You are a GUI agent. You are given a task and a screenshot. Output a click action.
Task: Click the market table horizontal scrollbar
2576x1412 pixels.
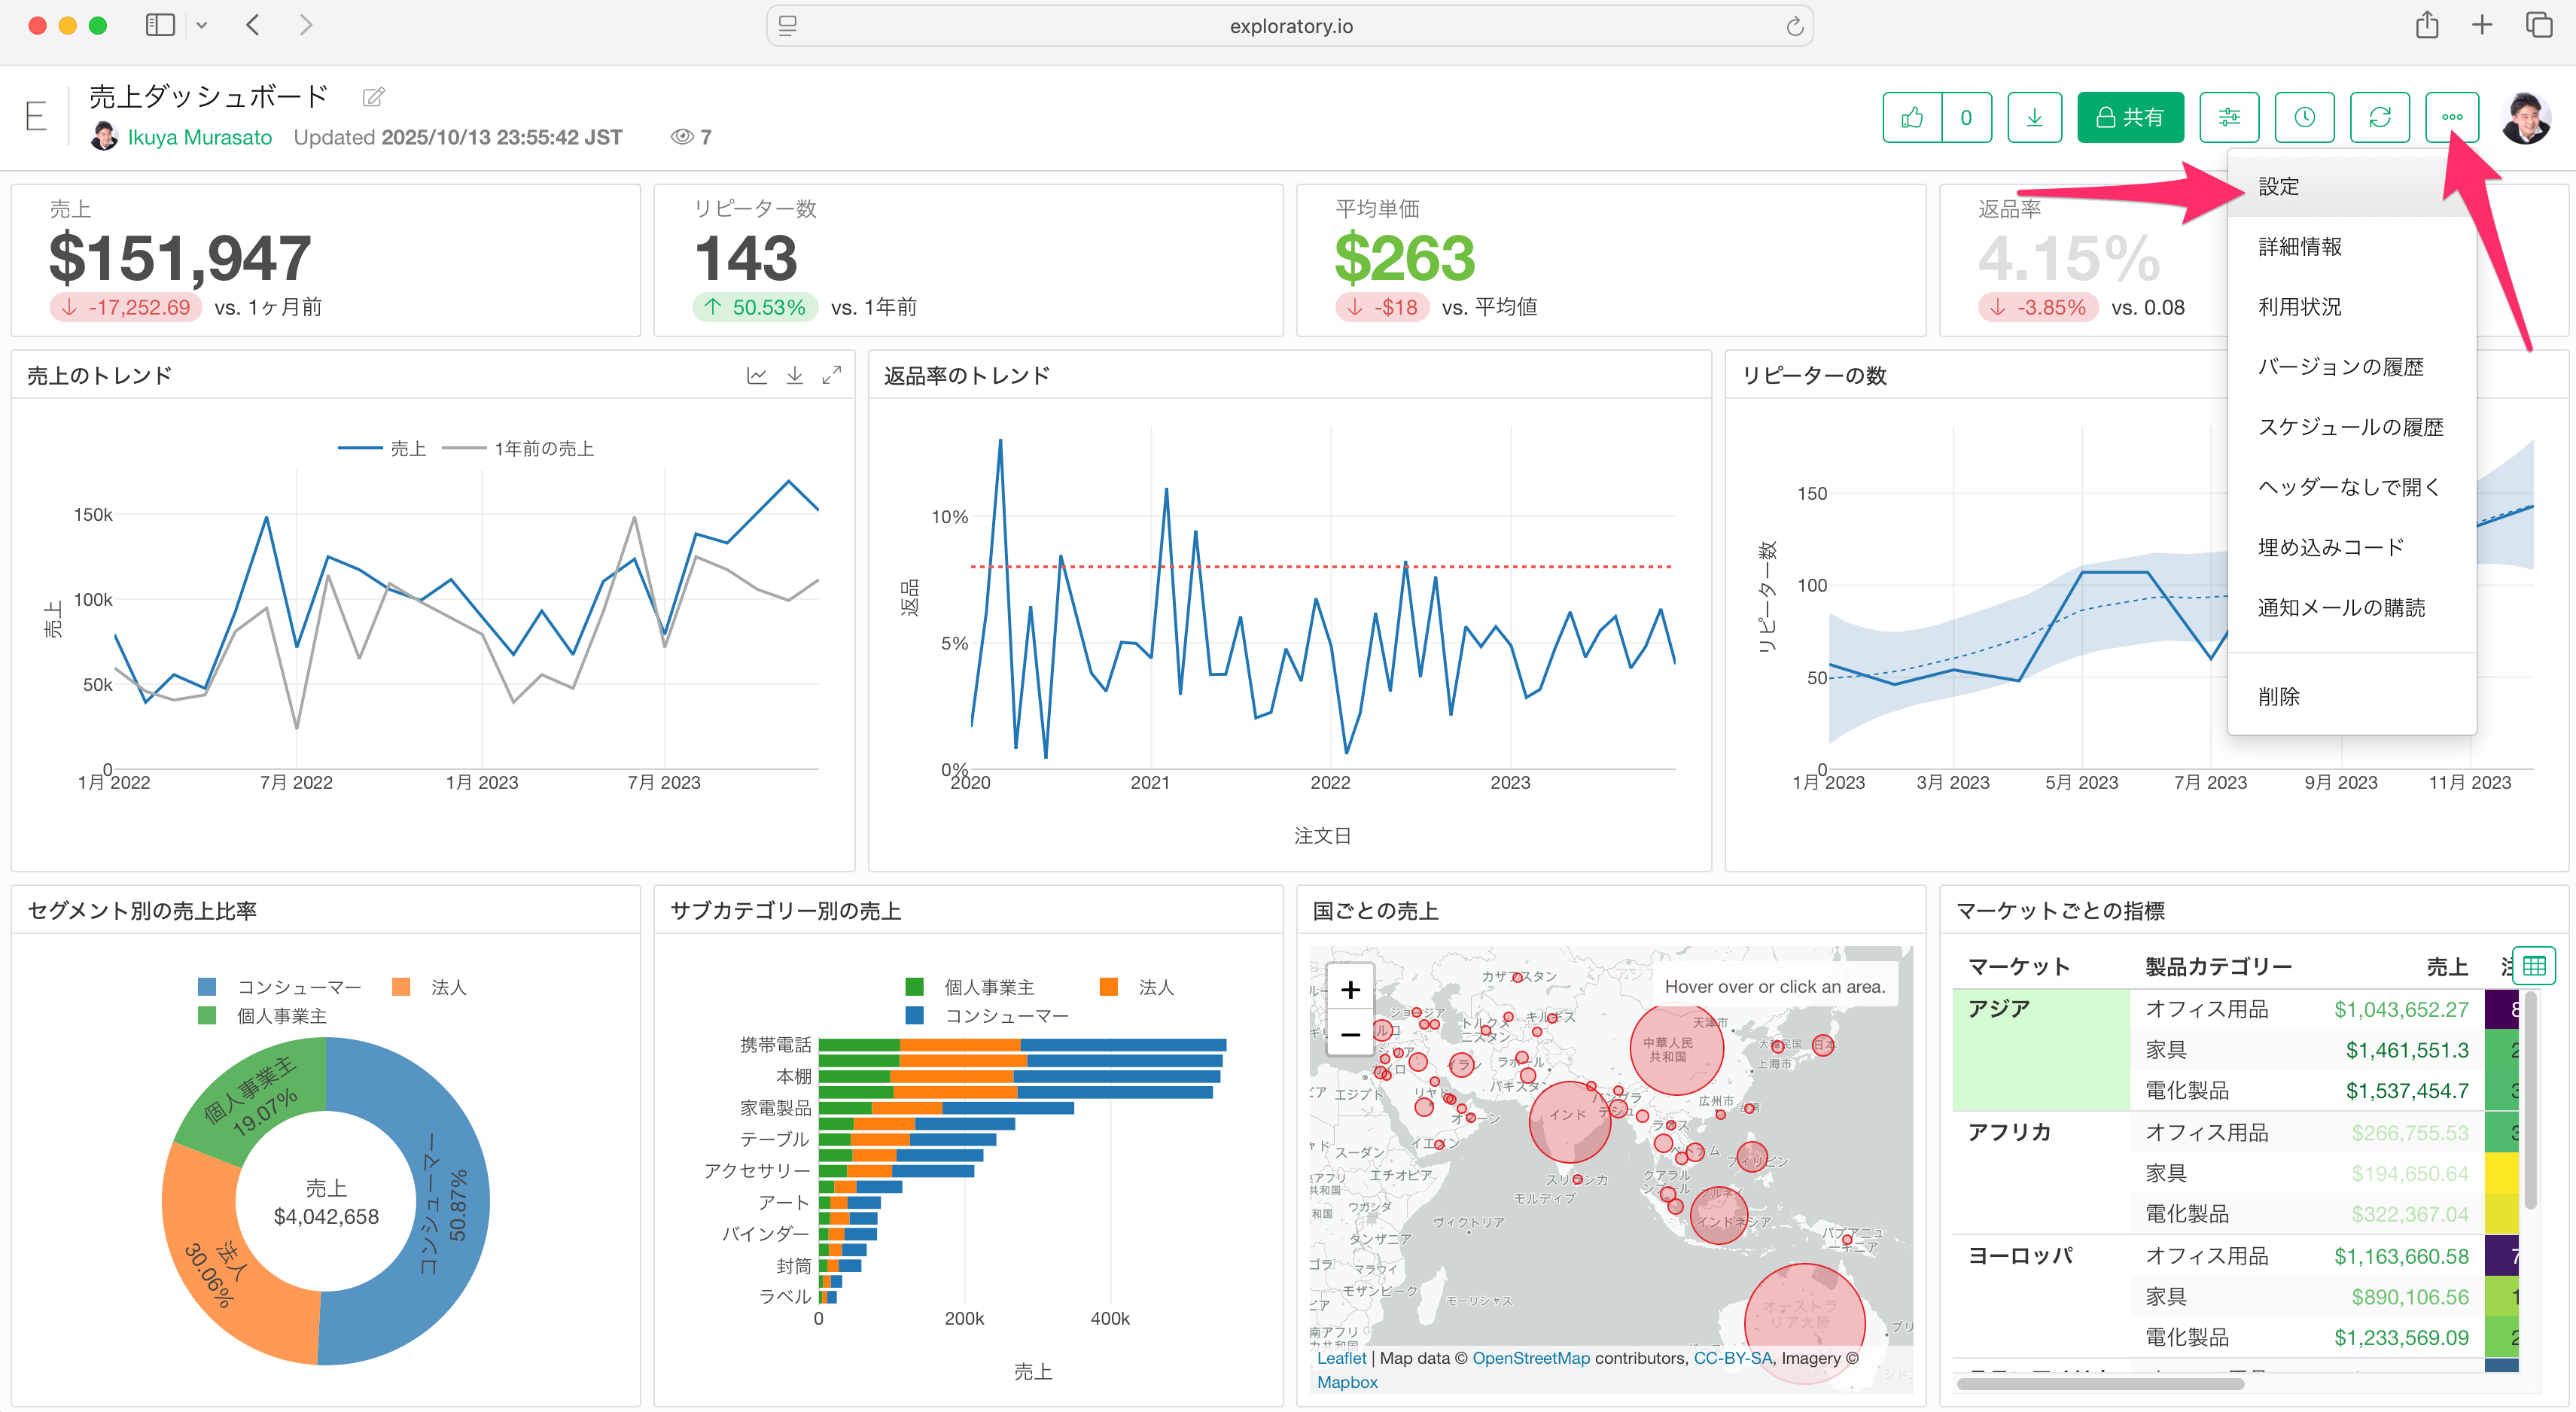[2100, 1384]
